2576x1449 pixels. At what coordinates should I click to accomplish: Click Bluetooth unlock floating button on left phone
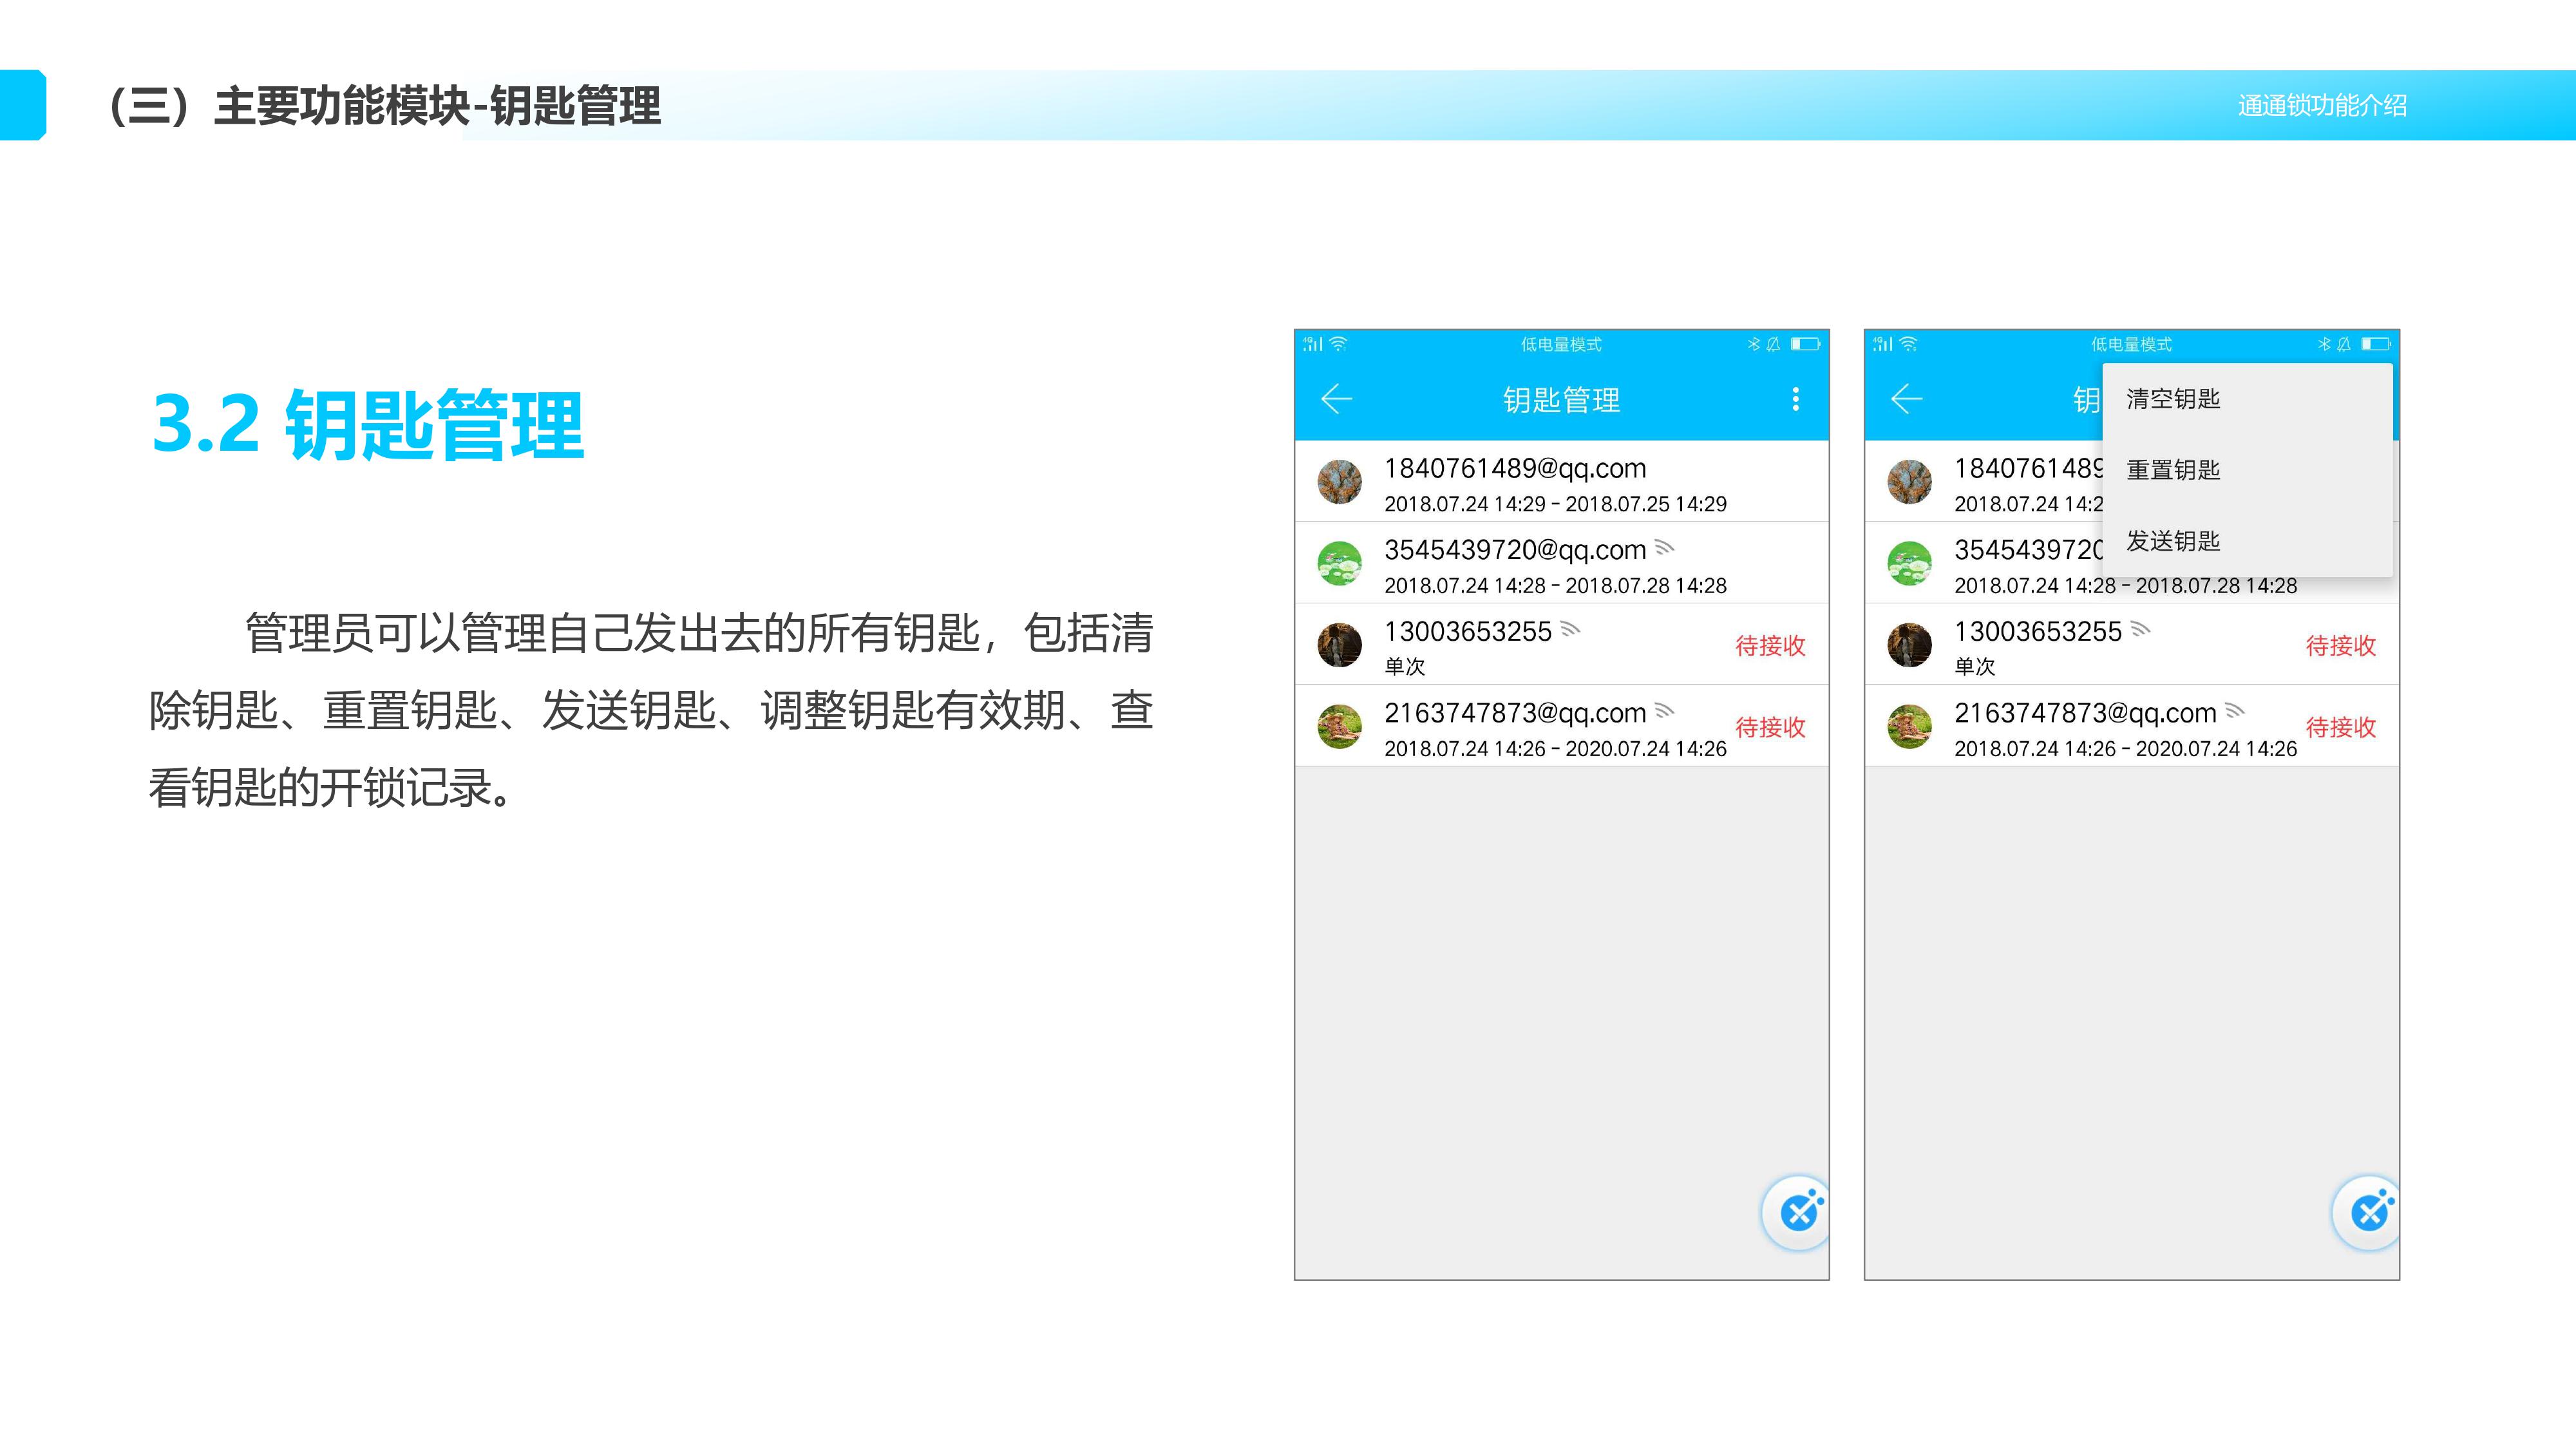(1798, 1212)
